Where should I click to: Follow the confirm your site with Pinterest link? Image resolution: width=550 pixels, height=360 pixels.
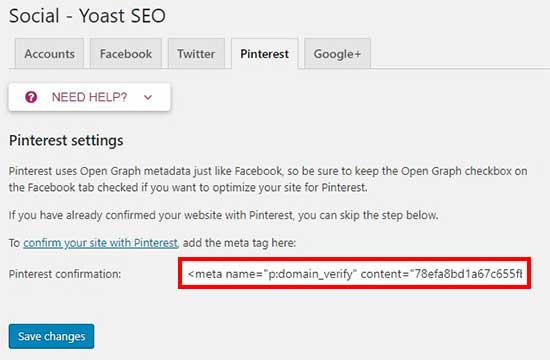101,242
